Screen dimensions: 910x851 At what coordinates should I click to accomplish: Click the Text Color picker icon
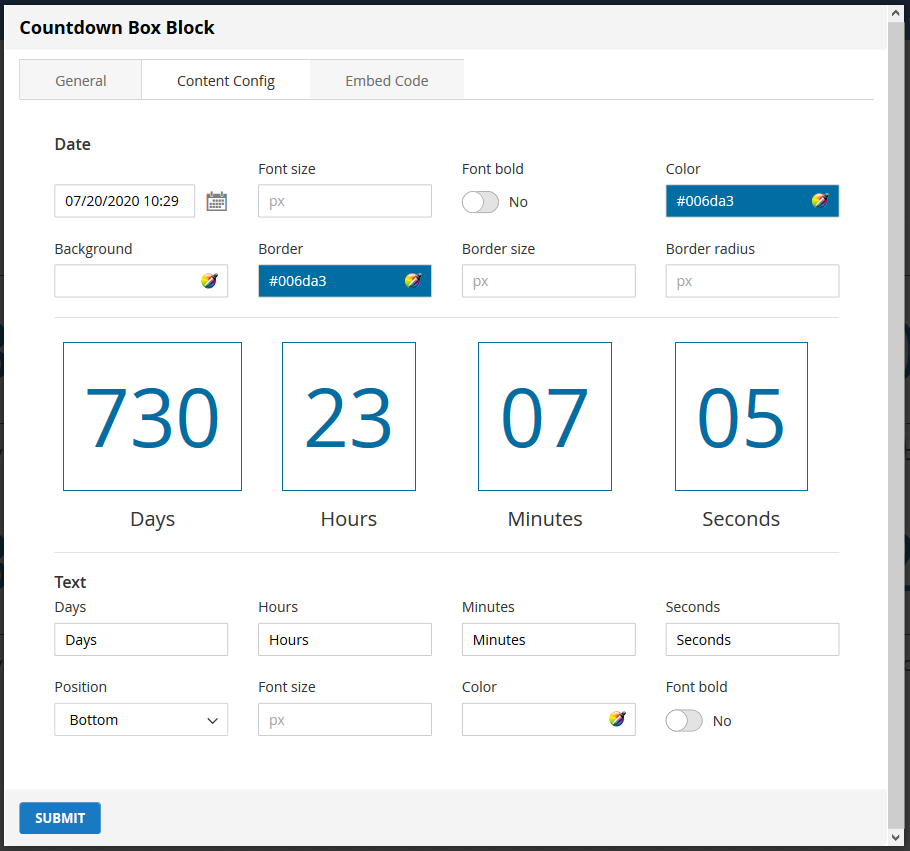pyautogui.click(x=617, y=719)
